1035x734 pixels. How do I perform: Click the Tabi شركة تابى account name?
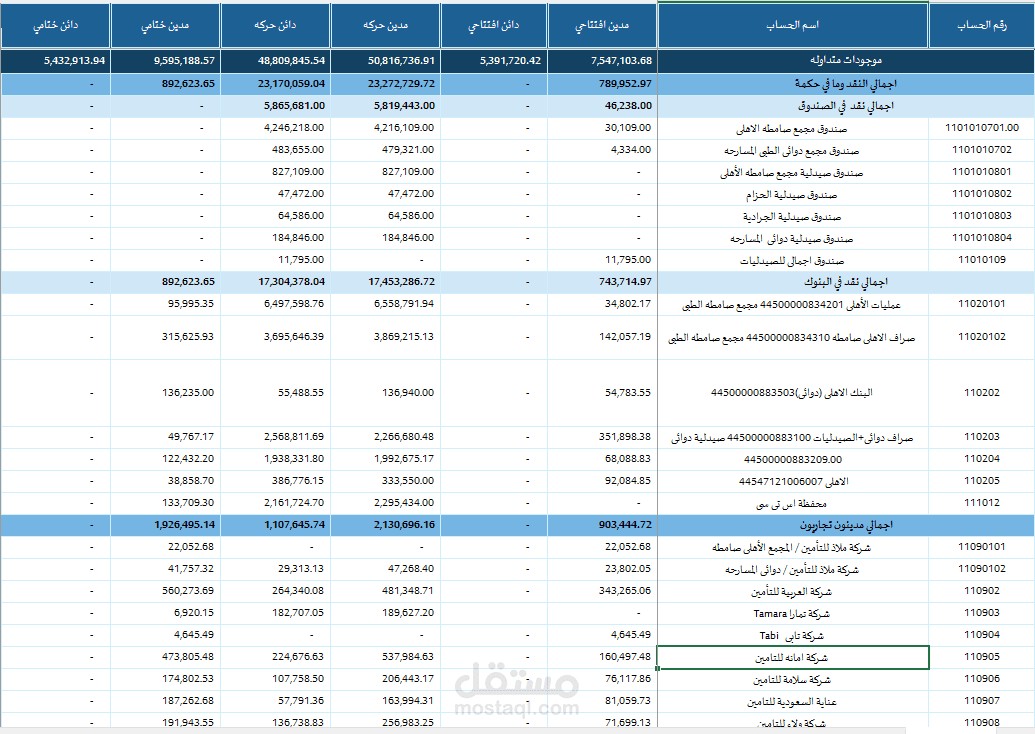(x=791, y=636)
